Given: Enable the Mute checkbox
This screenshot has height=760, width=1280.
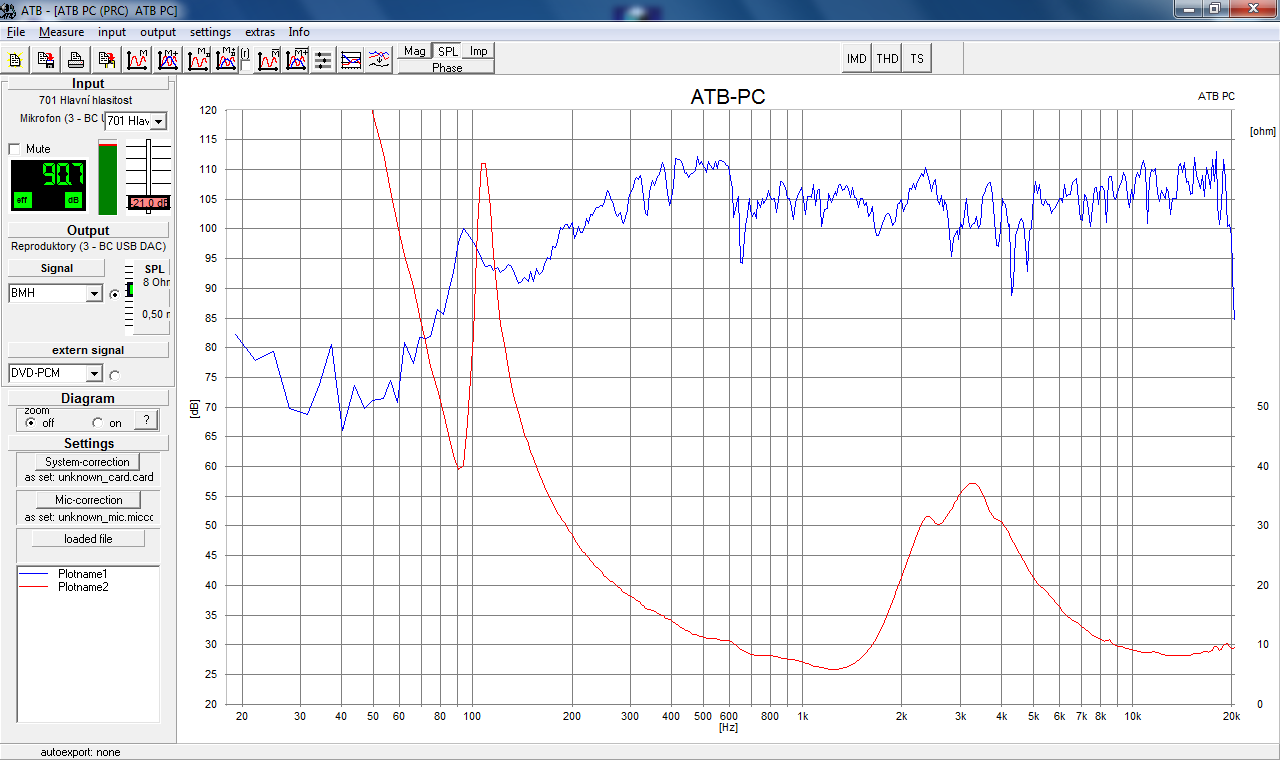Looking at the screenshot, I should pos(14,149).
